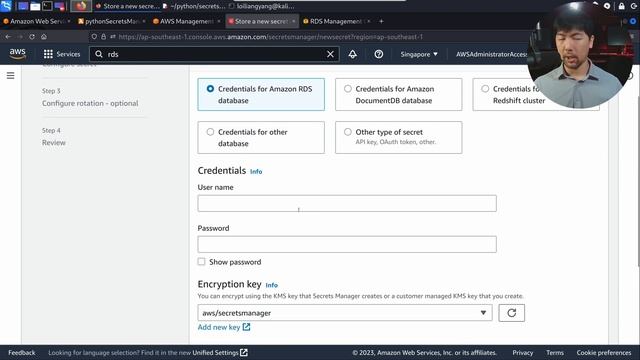
Task: Enable the Show password checkbox
Action: coord(202,262)
